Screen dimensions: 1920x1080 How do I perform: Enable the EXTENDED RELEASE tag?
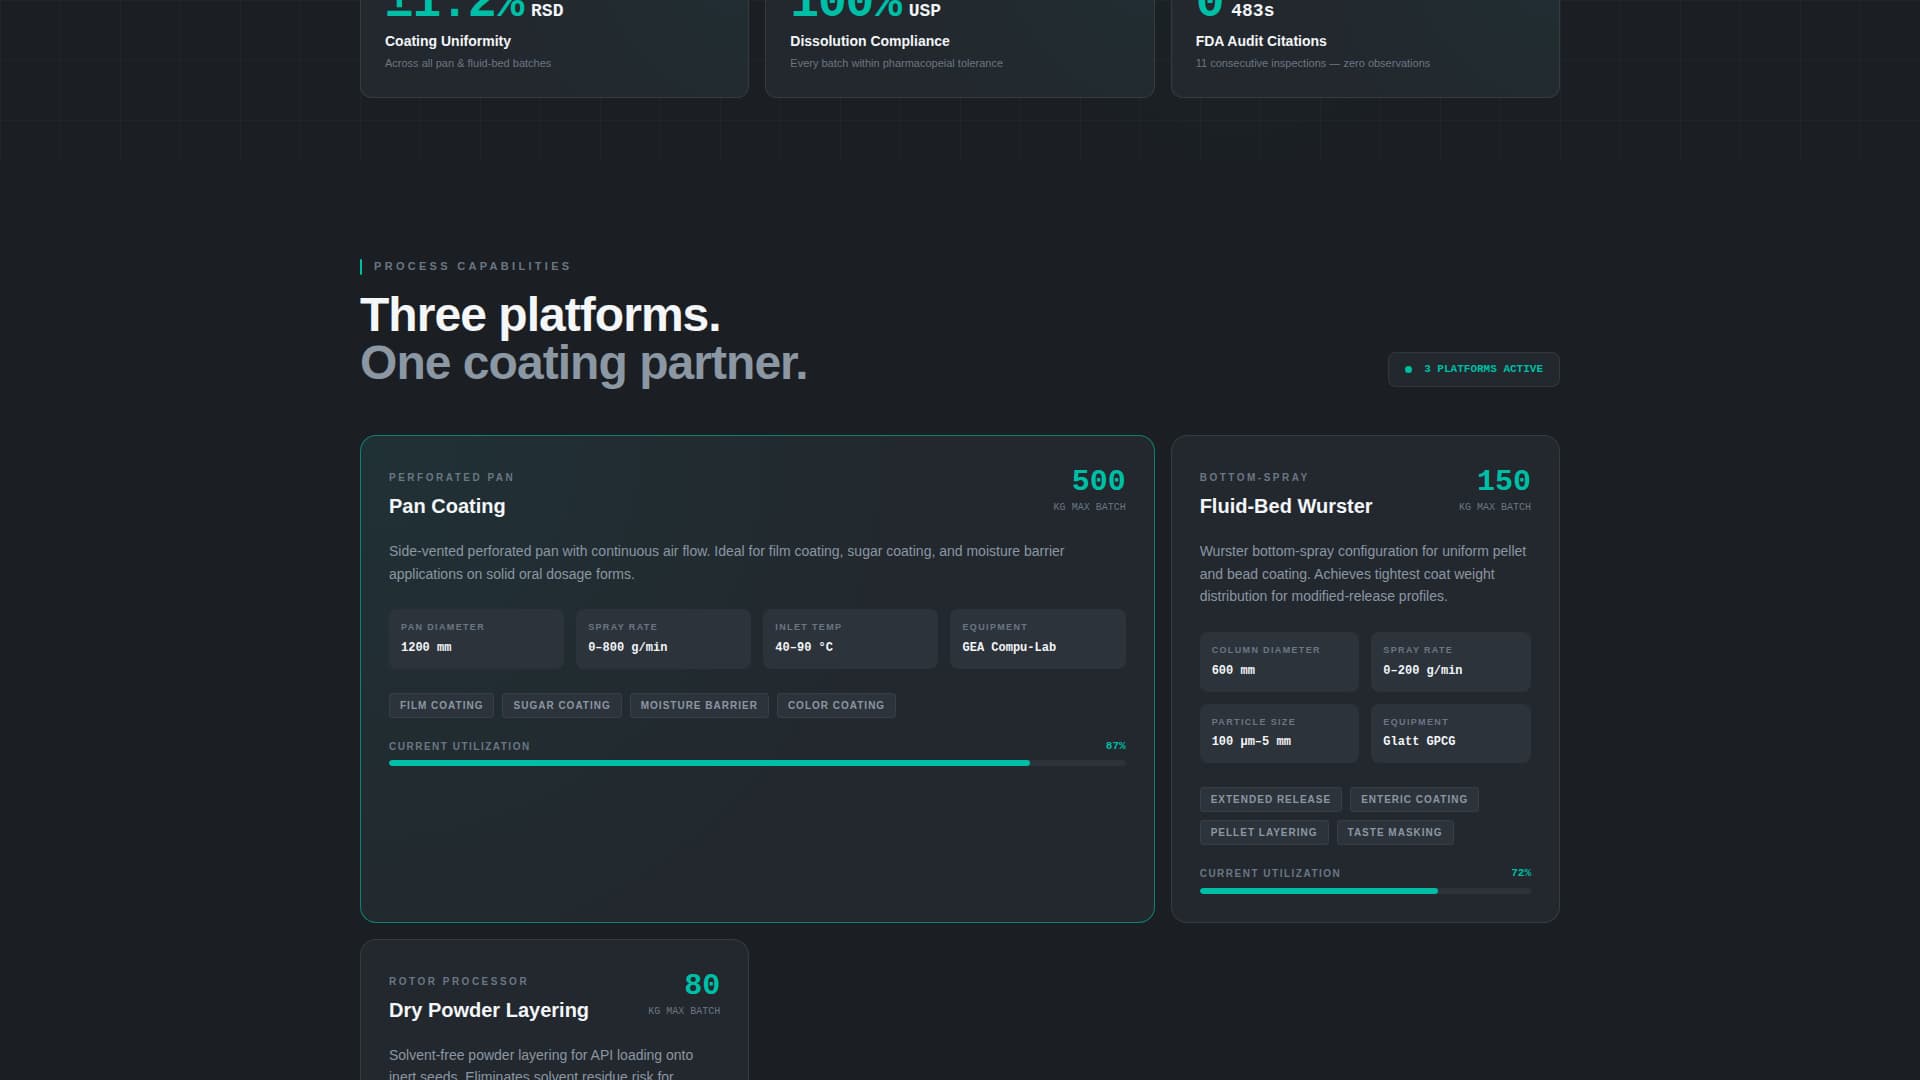[x=1271, y=799]
